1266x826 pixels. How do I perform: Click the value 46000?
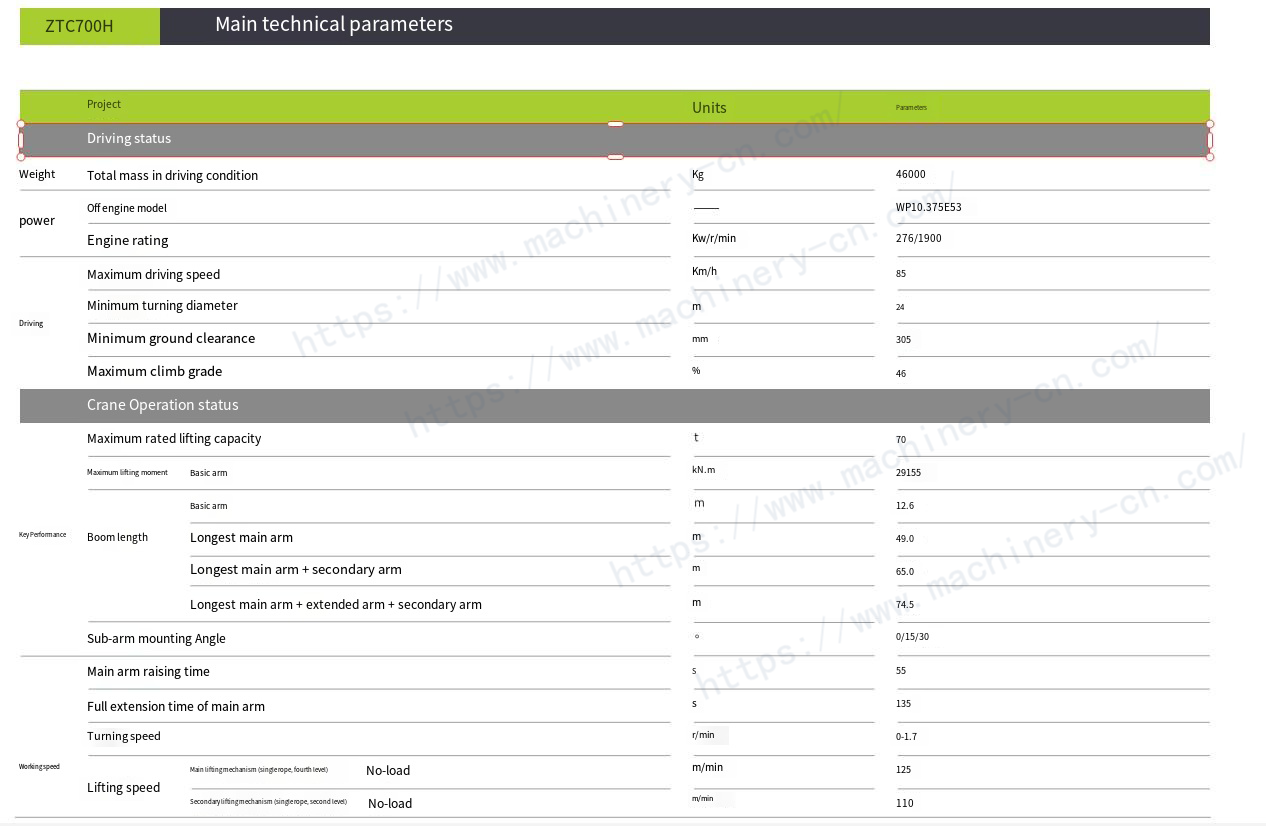pyautogui.click(x=911, y=174)
